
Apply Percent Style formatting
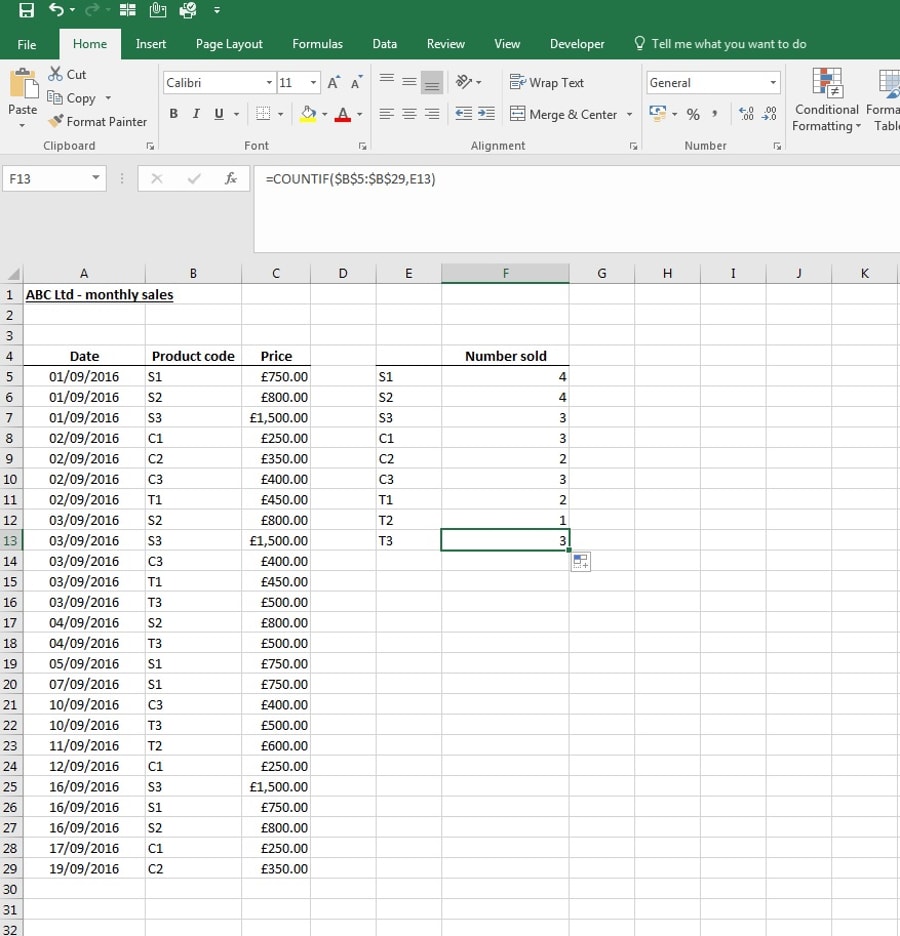(693, 114)
